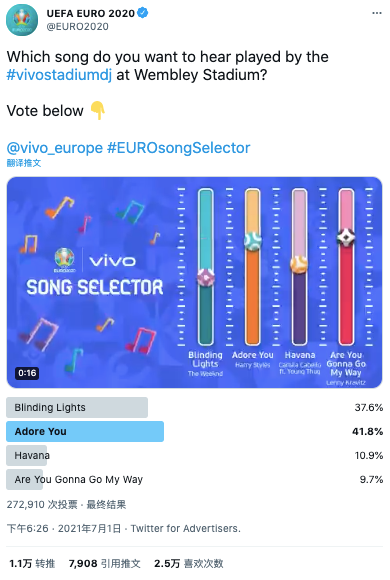390x580 pixels.
Task: Open the #vivostadiumdj hashtag link
Action: (x=59, y=75)
